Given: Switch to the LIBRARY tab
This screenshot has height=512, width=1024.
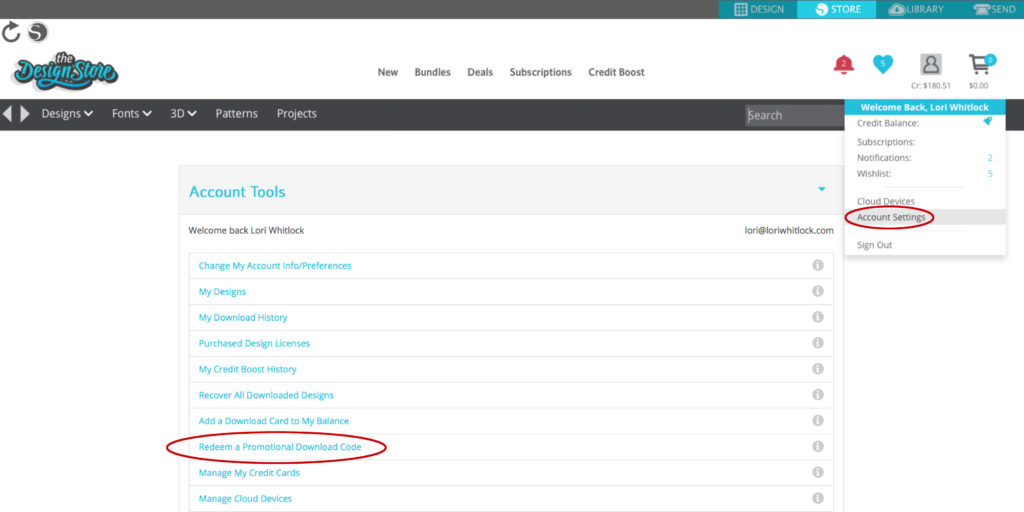Looking at the screenshot, I should click(x=916, y=9).
